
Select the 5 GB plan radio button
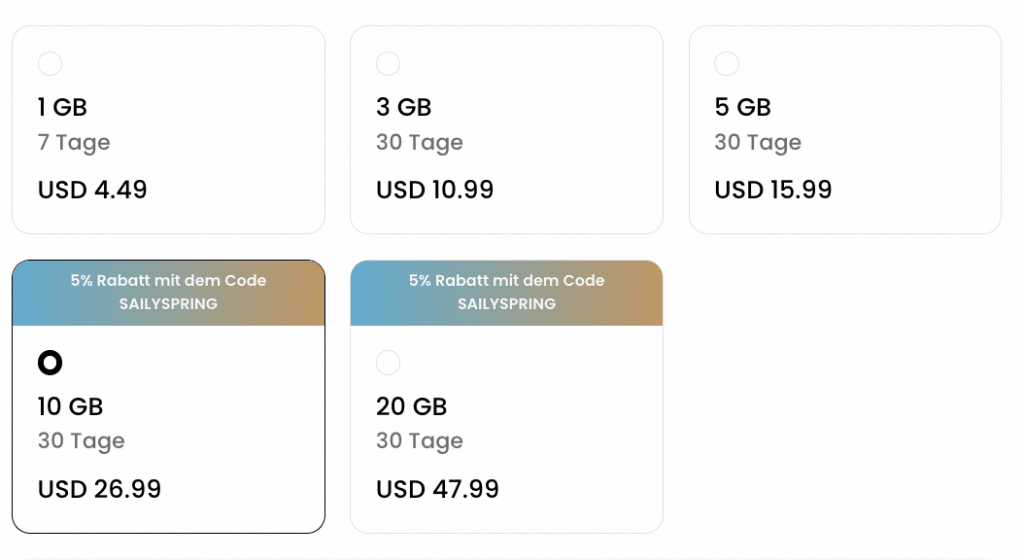click(726, 64)
